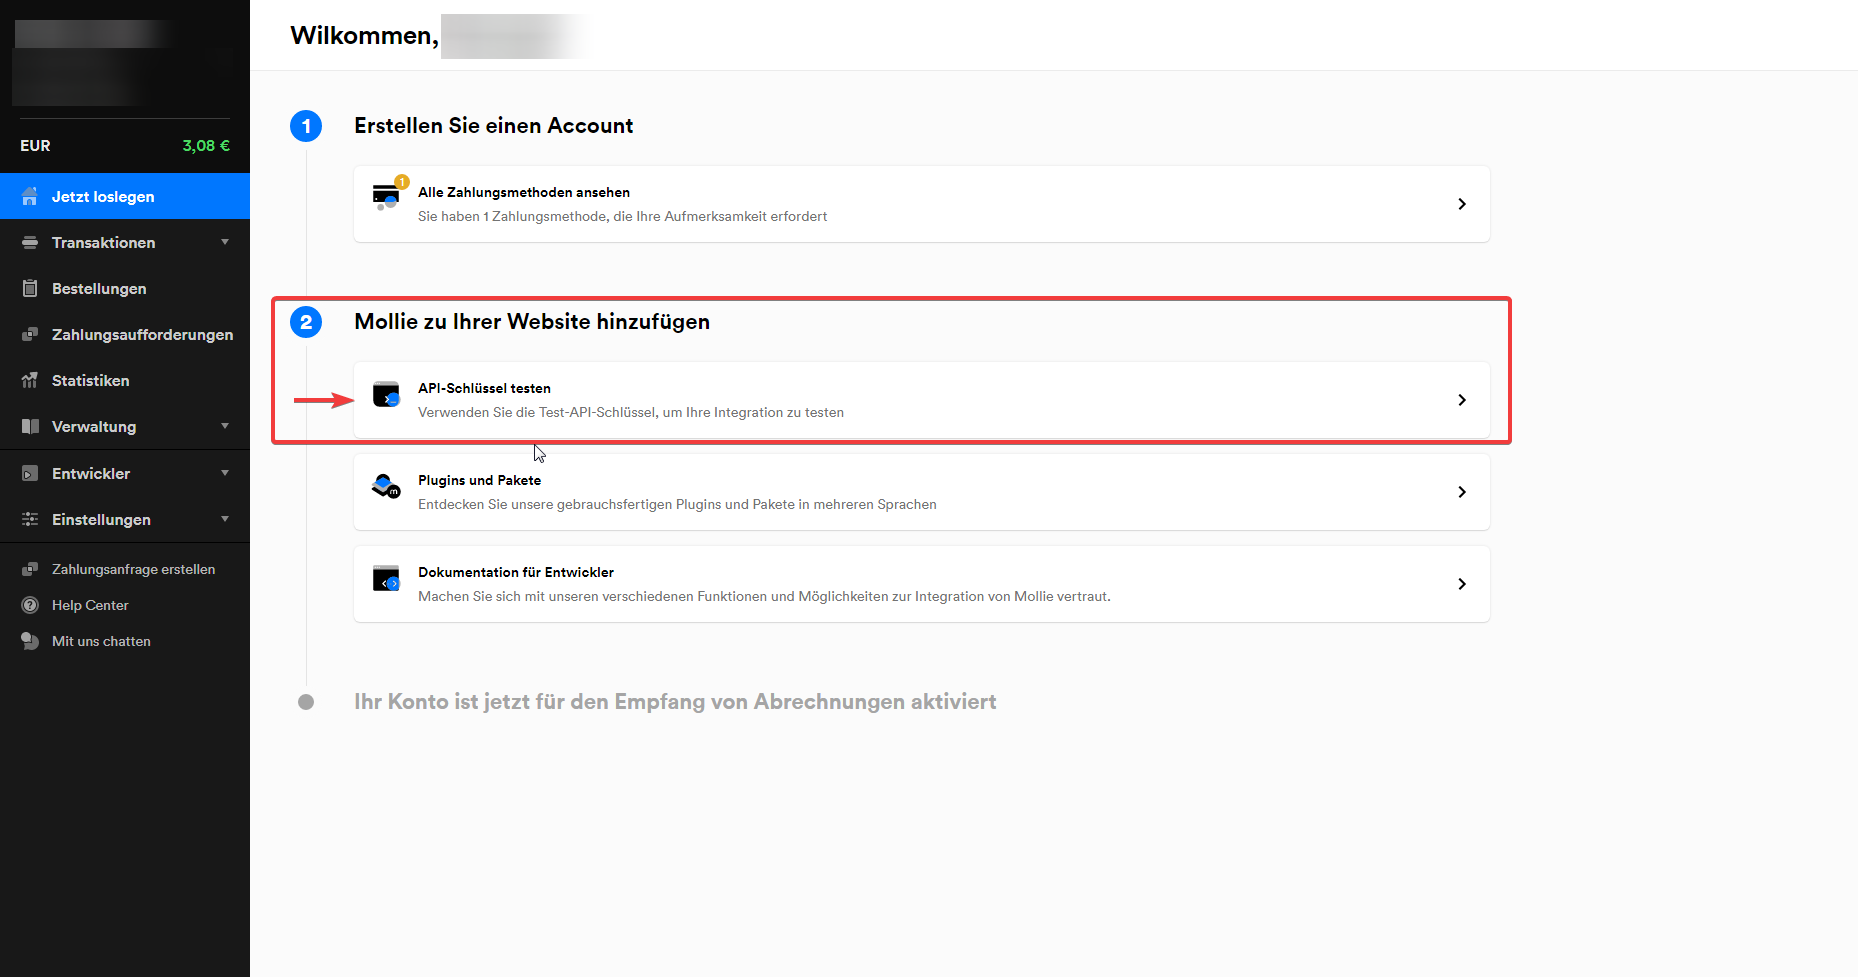The height and width of the screenshot is (977, 1858).
Task: Open the Transaktionen menu item
Action: (x=125, y=242)
